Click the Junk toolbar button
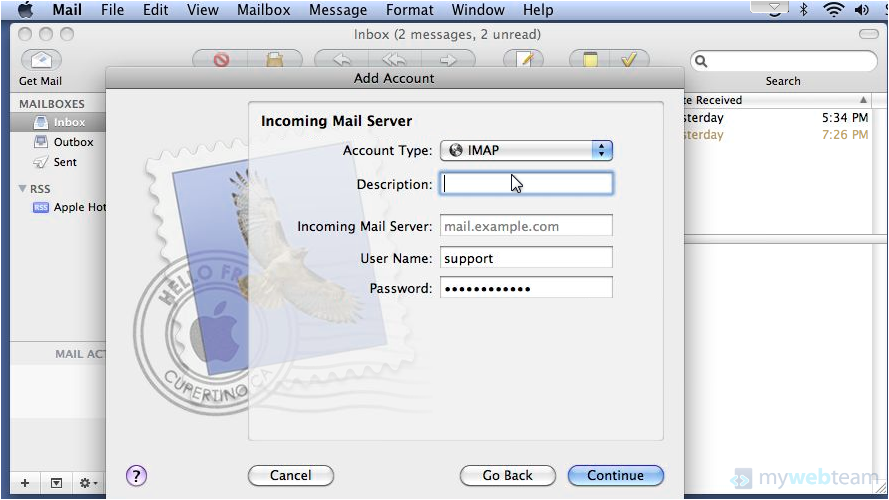This screenshot has height=500, width=889. tap(274, 60)
